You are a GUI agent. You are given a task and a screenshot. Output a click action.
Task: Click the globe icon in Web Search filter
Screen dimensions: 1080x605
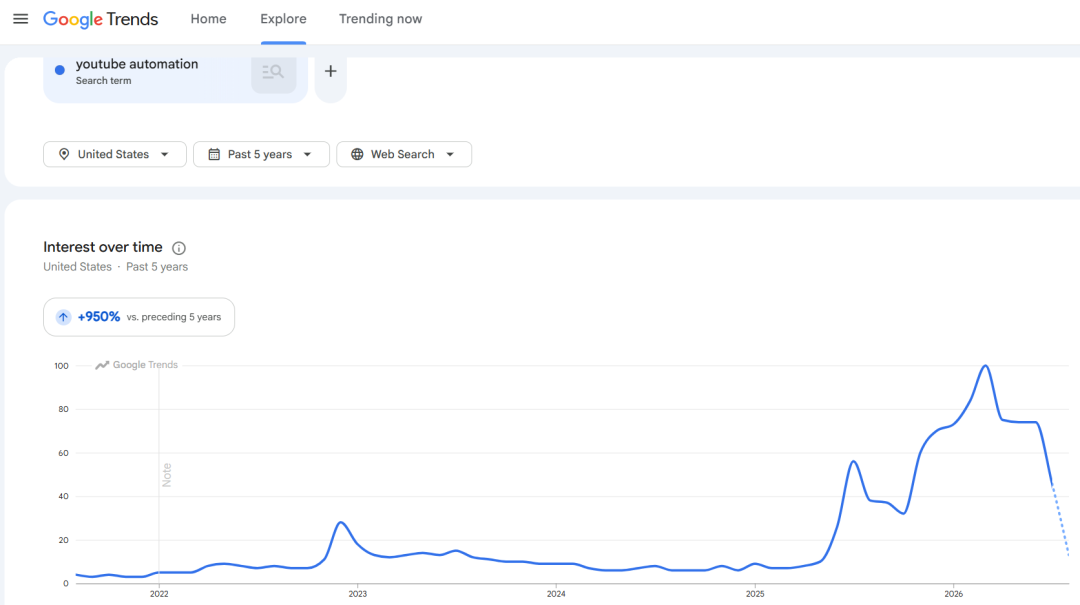(357, 154)
